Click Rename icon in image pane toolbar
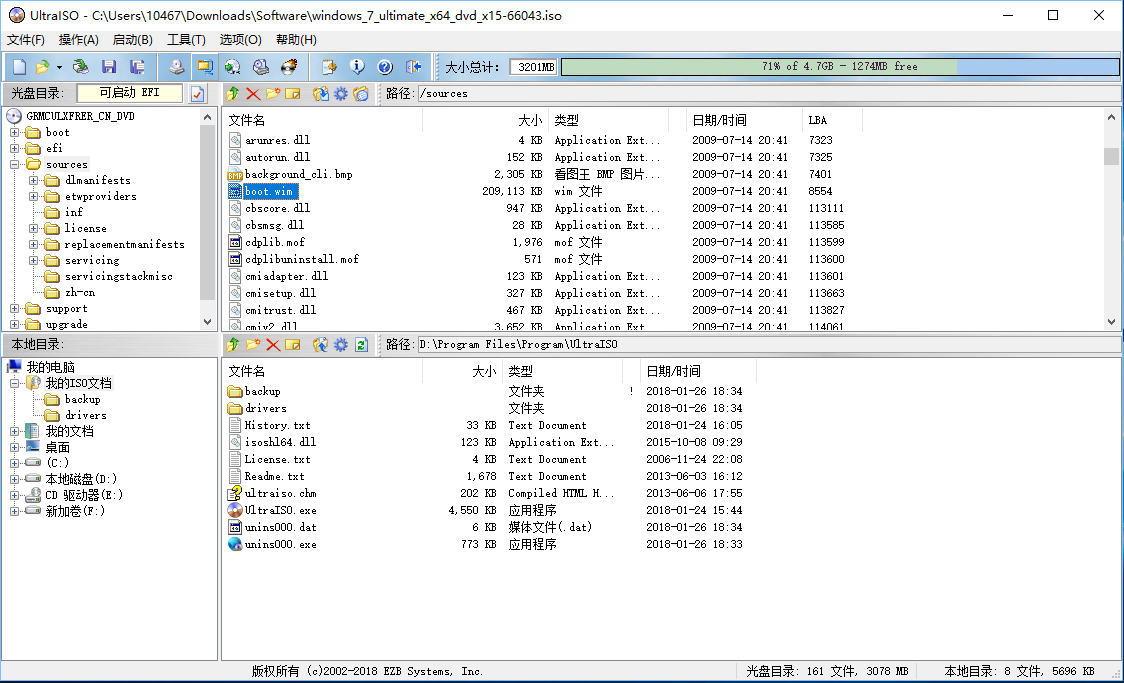 coord(292,94)
